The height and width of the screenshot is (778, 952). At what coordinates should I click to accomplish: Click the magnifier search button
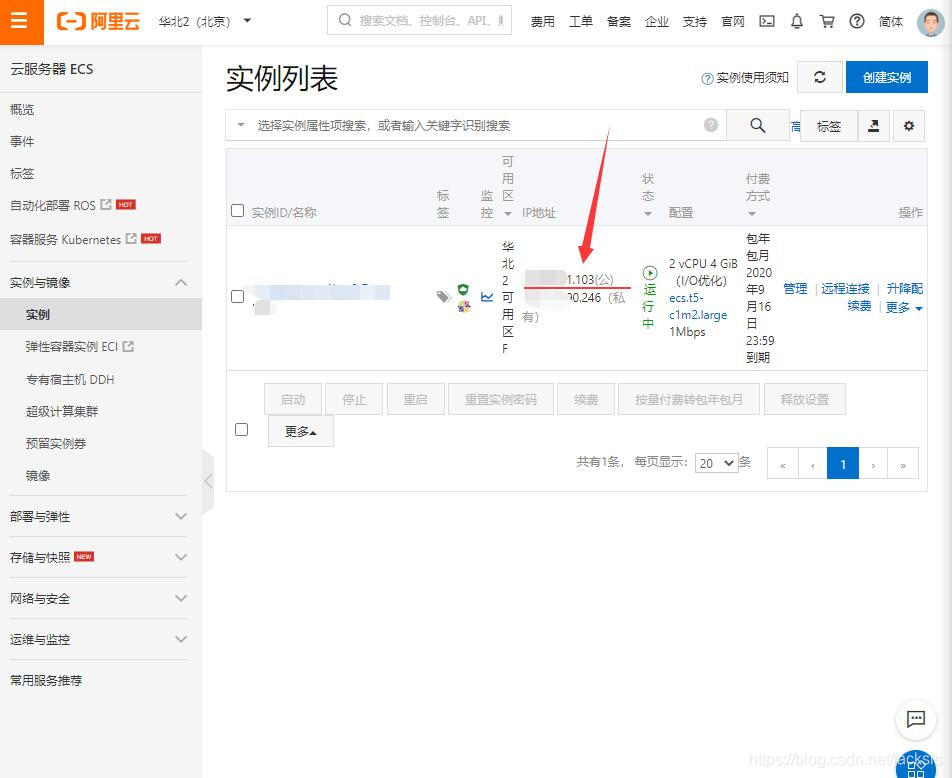tap(757, 126)
